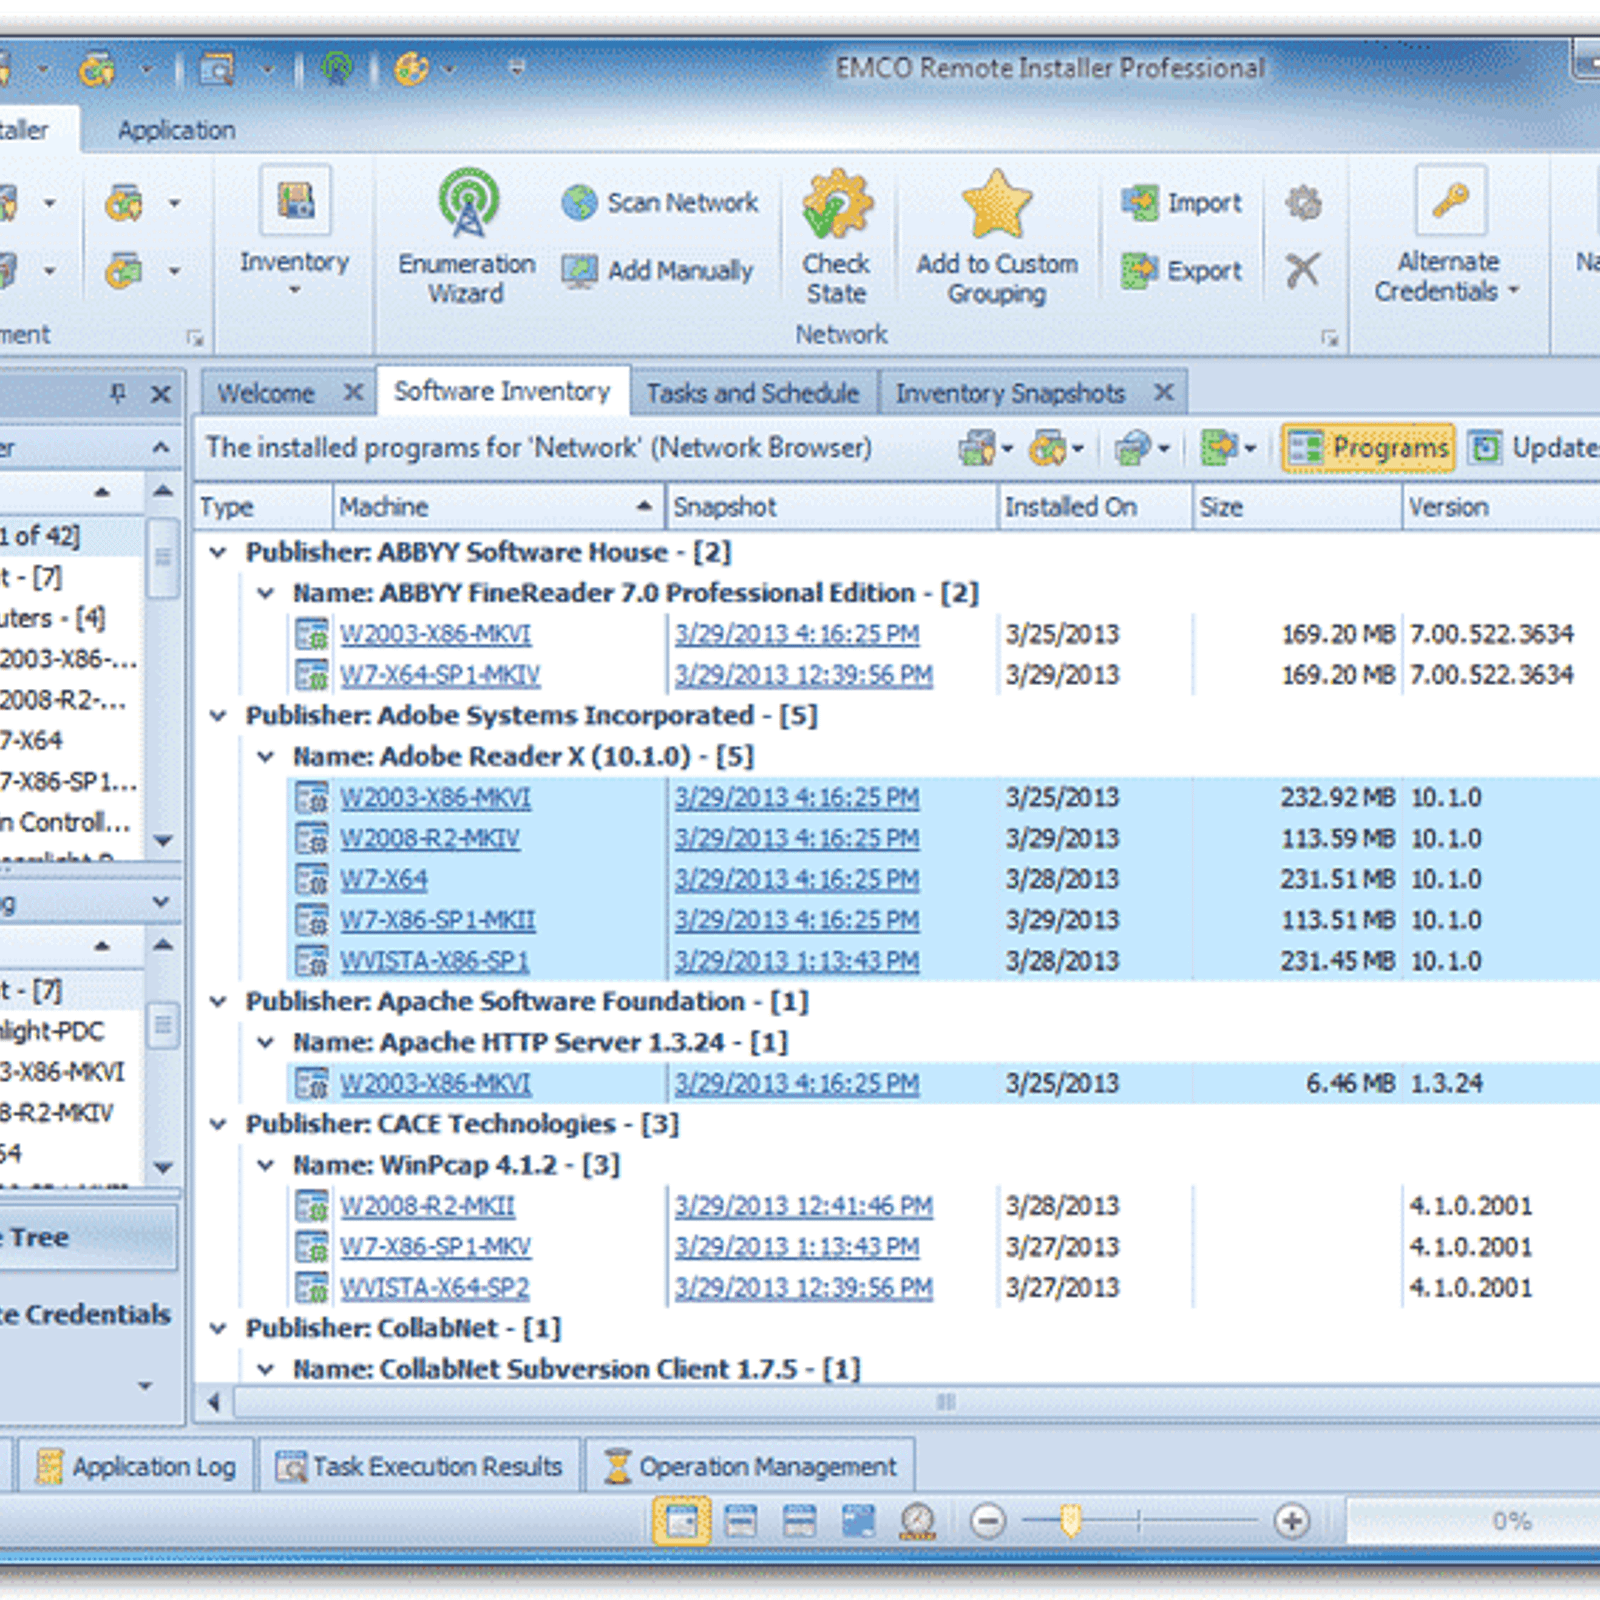Image resolution: width=1600 pixels, height=1600 pixels.
Task: Sort by the Size column header
Action: (x=1297, y=507)
